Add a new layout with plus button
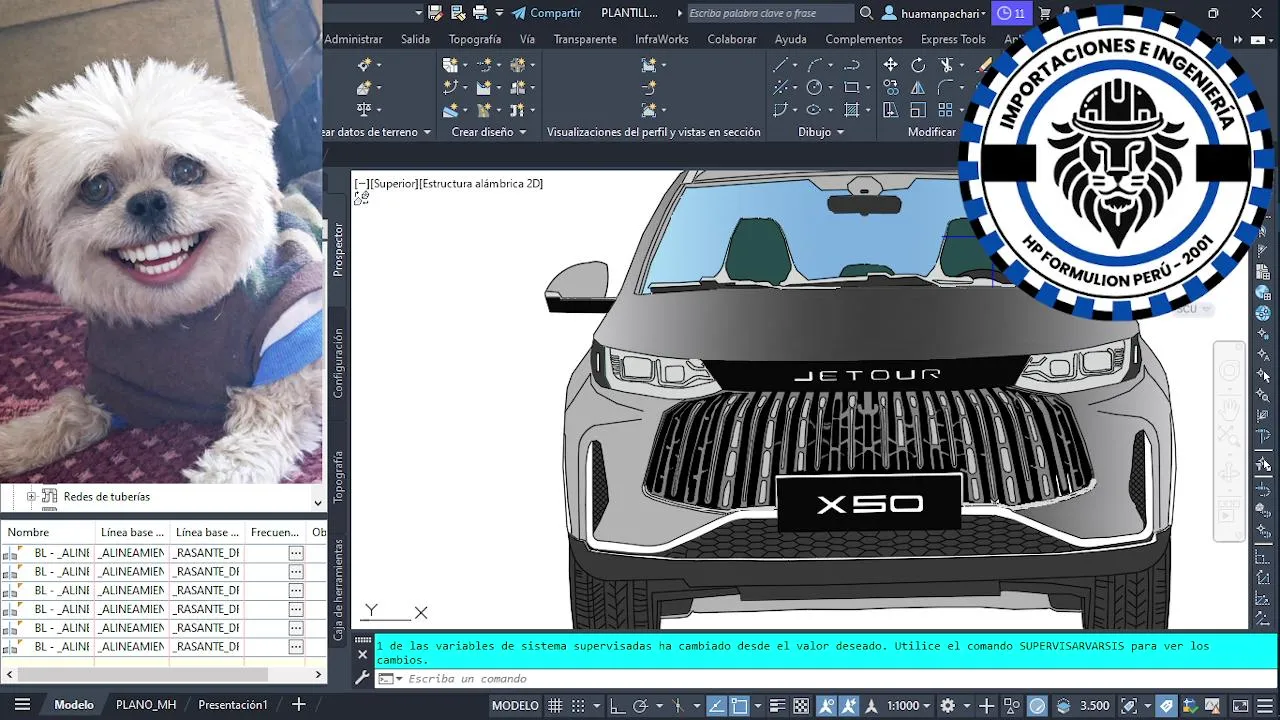This screenshot has height=720, width=1280. tap(298, 705)
